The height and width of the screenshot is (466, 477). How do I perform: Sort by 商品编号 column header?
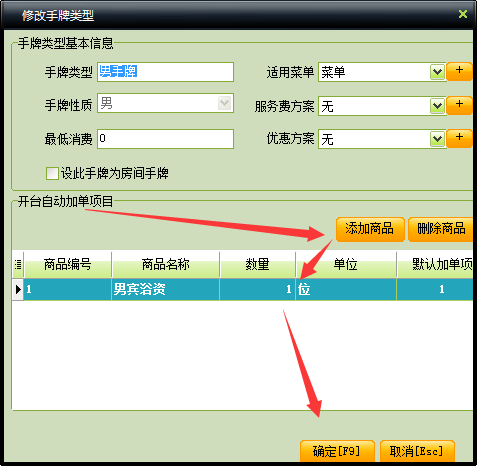point(68,265)
